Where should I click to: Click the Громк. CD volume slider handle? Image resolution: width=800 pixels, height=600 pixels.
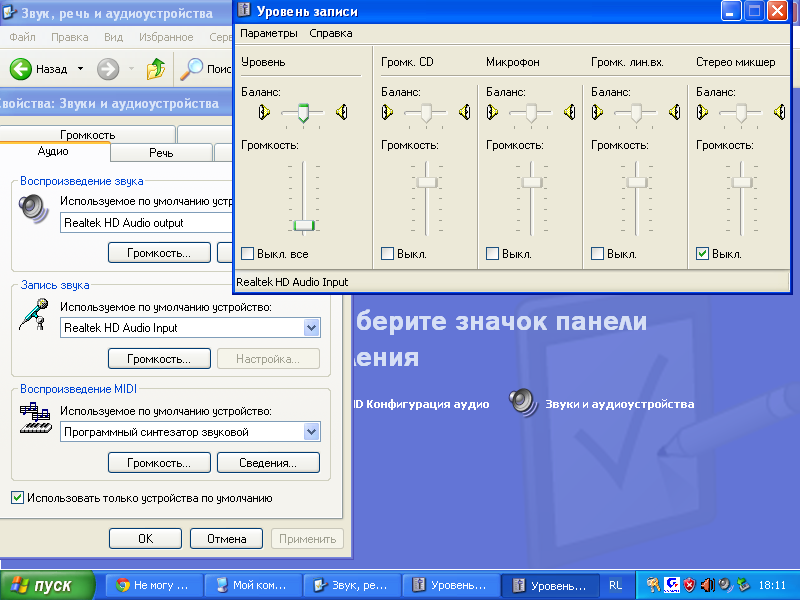(427, 182)
